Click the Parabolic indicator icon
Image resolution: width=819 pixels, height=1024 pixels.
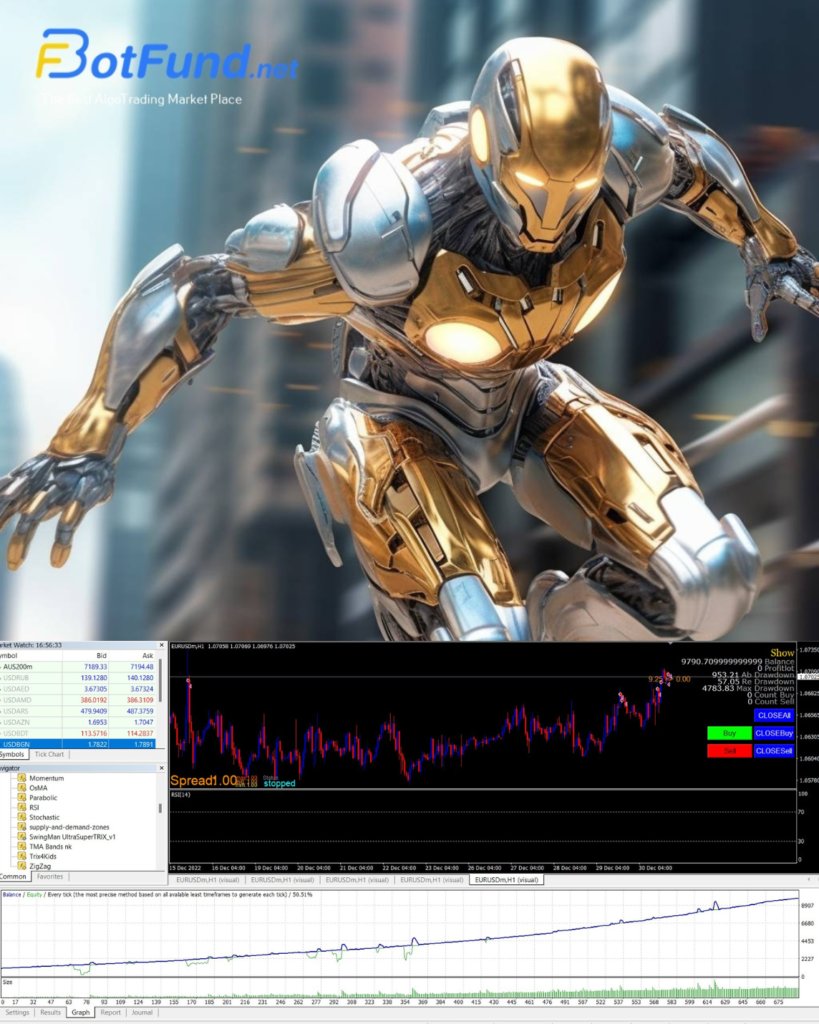click(x=22, y=798)
